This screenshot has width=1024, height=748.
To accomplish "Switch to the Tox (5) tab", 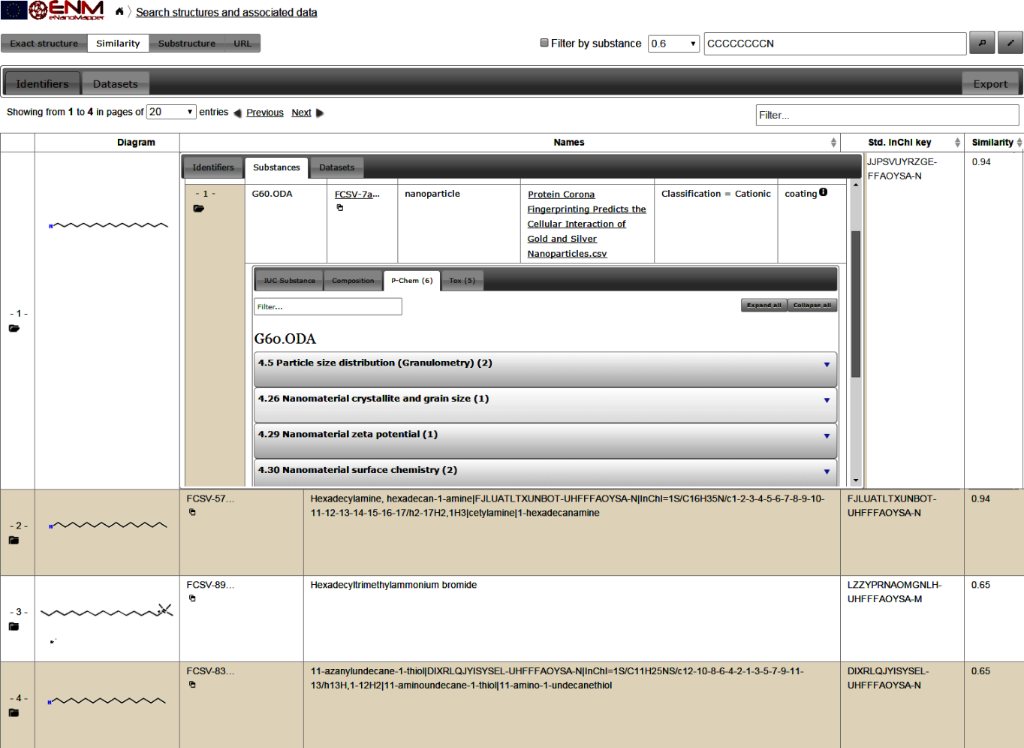I will (x=461, y=281).
